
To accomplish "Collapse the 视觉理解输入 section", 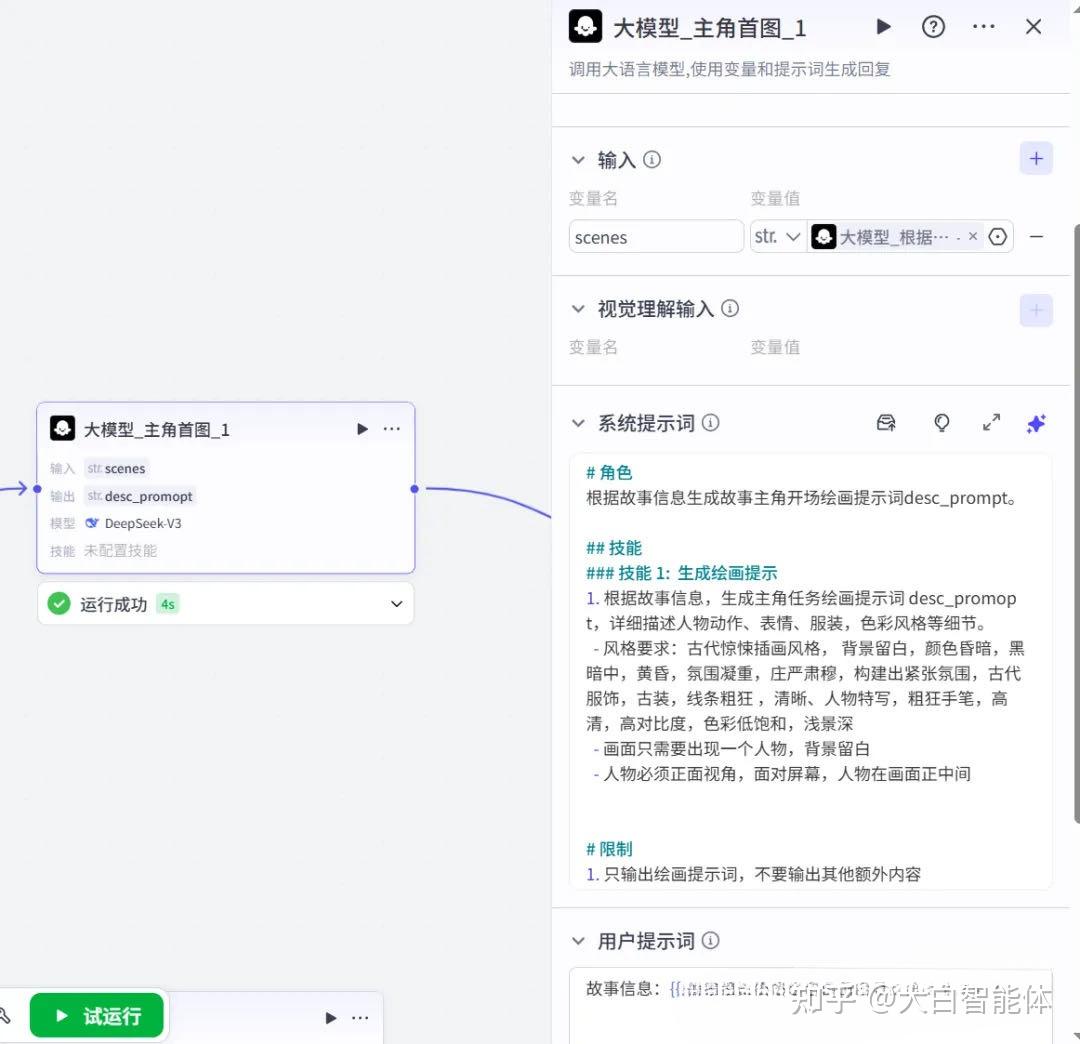I will coord(578,309).
